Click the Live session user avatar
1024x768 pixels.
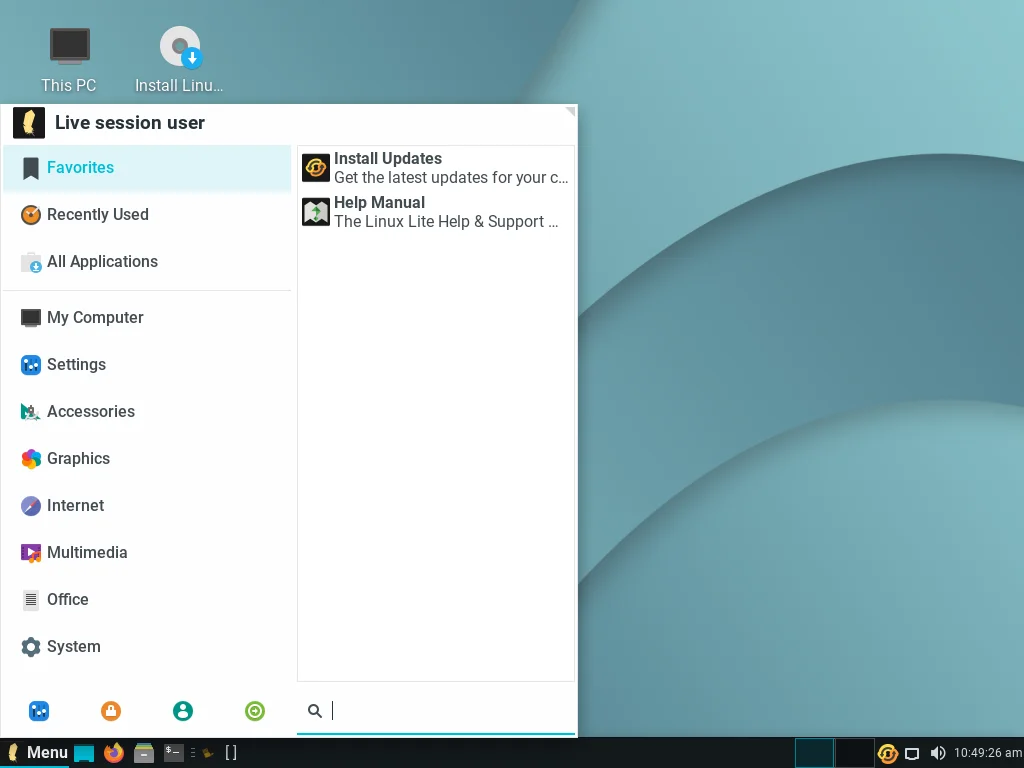pyautogui.click(x=29, y=123)
